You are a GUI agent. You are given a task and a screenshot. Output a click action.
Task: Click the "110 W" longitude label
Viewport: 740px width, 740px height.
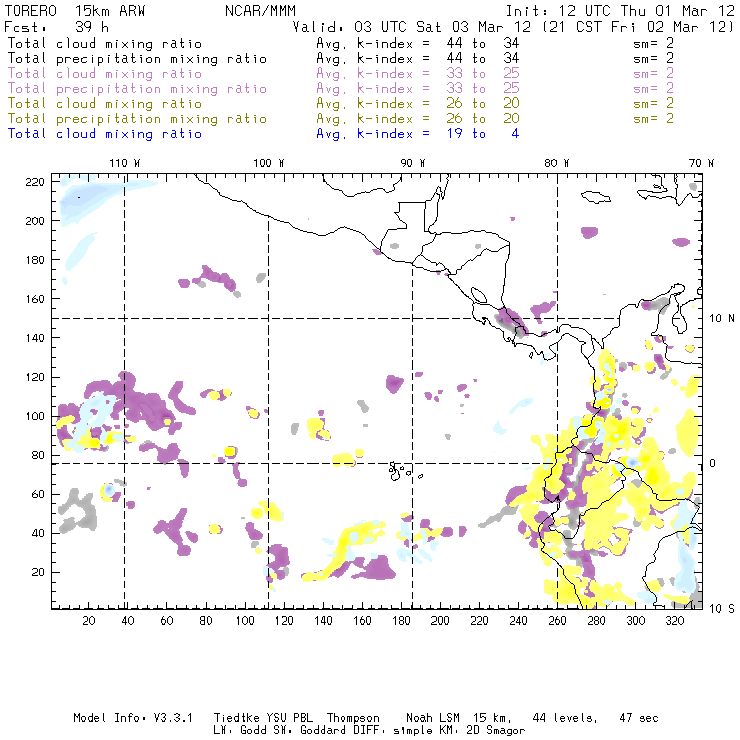click(x=124, y=163)
